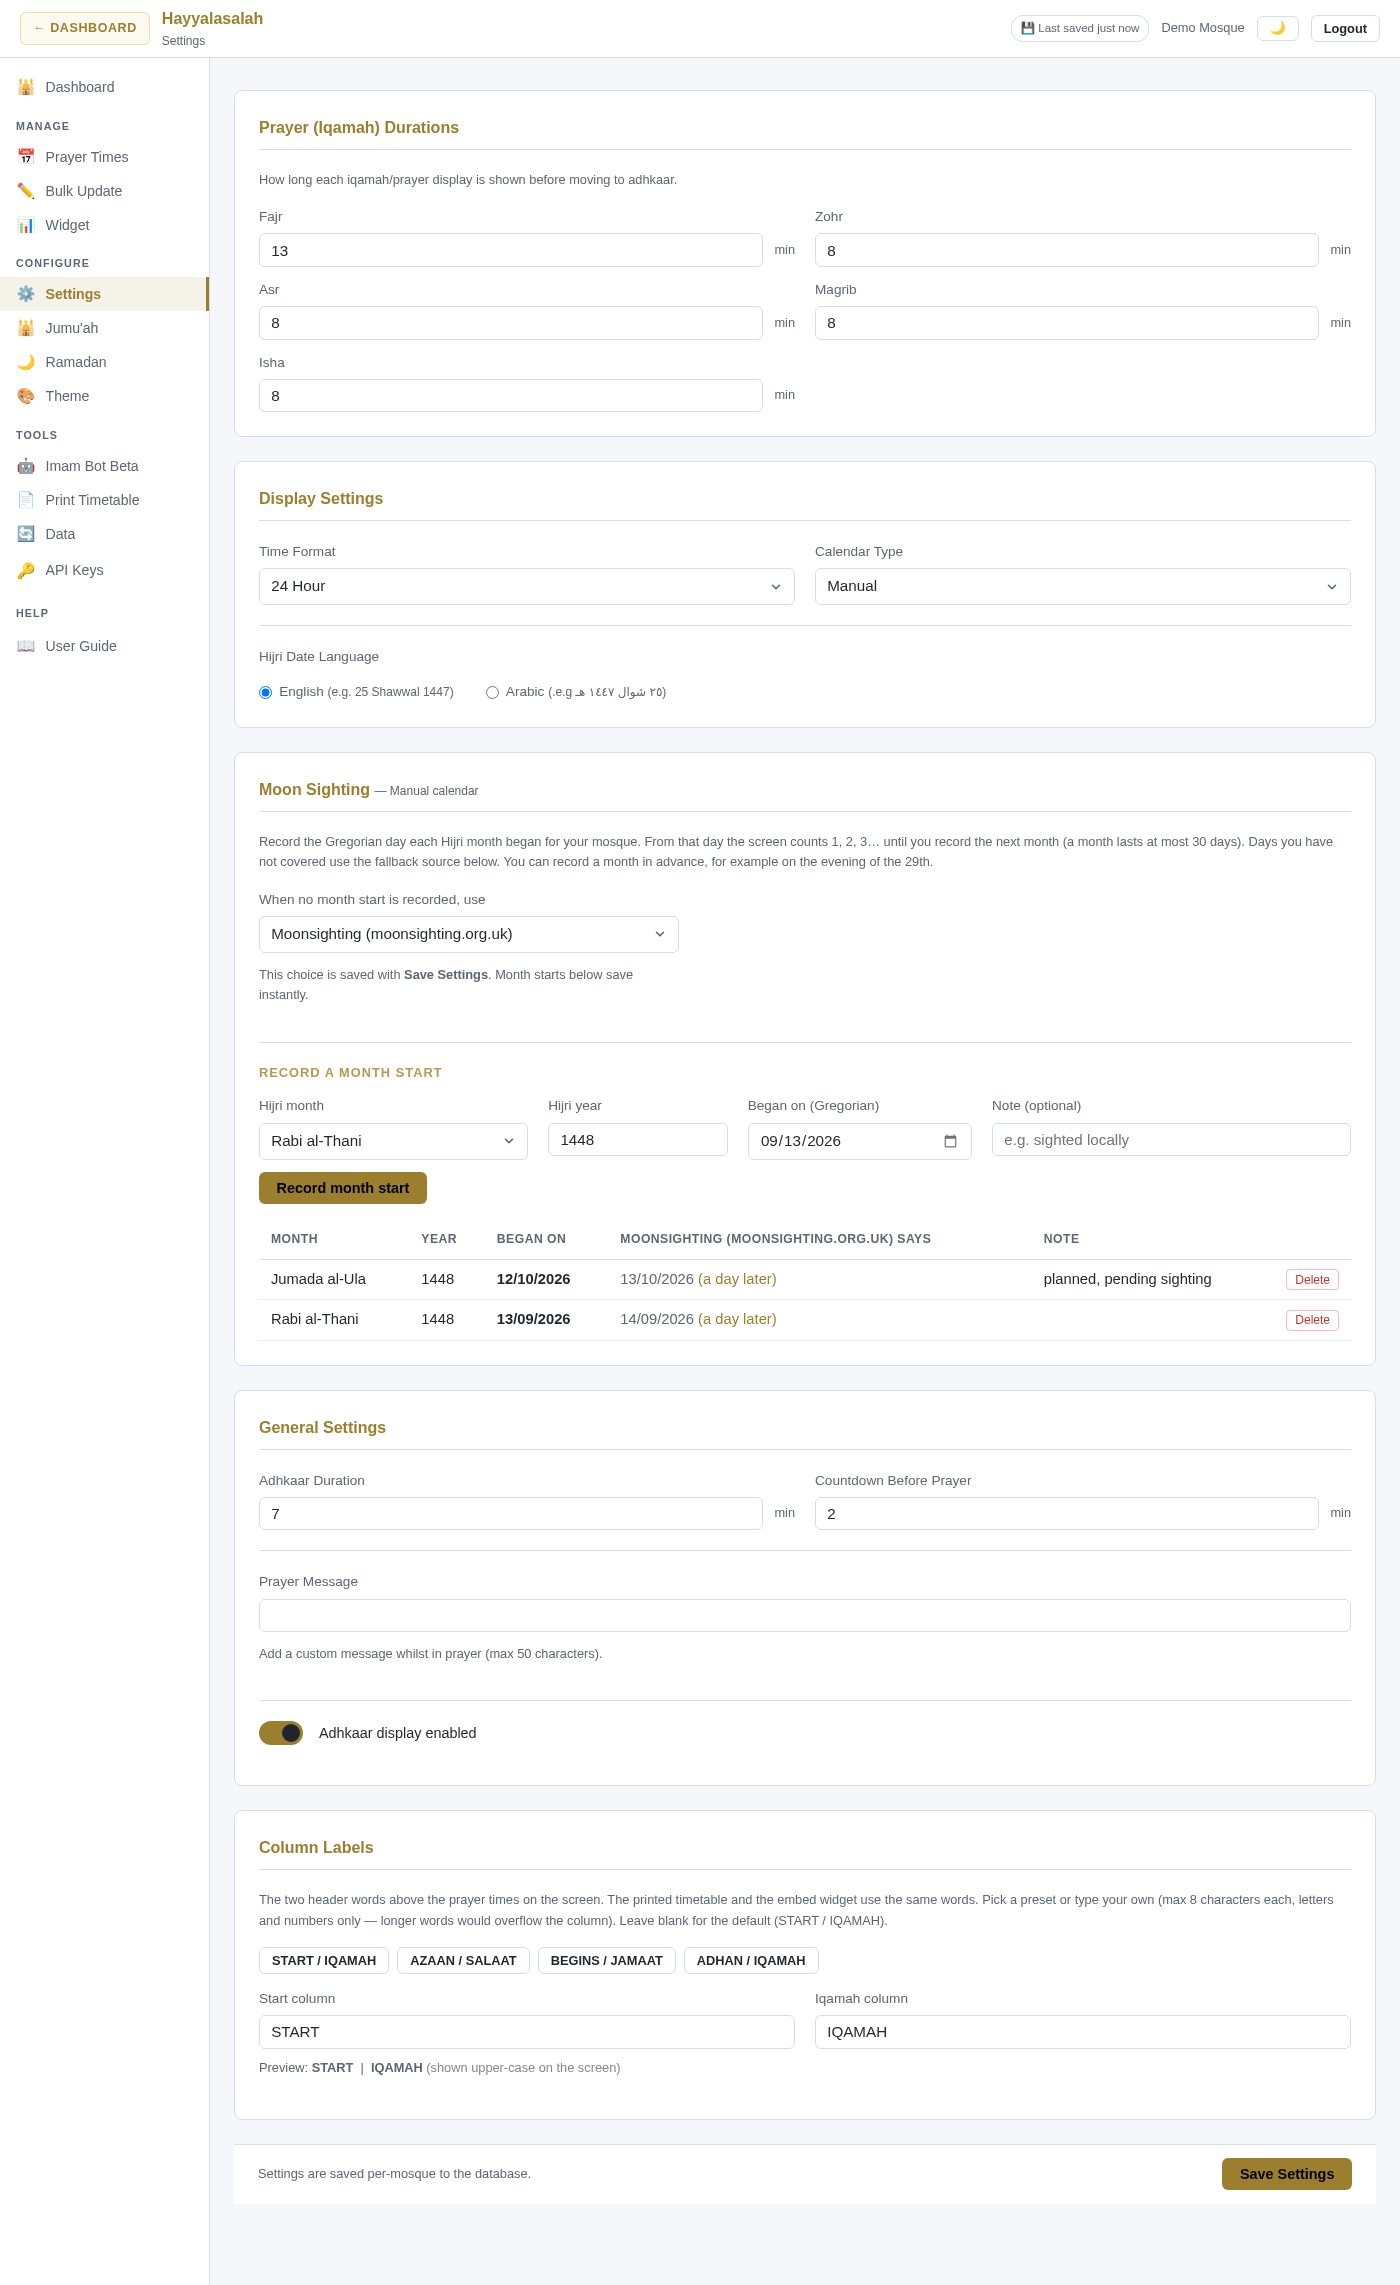Click the Imam Bot robot icon

tap(26, 466)
